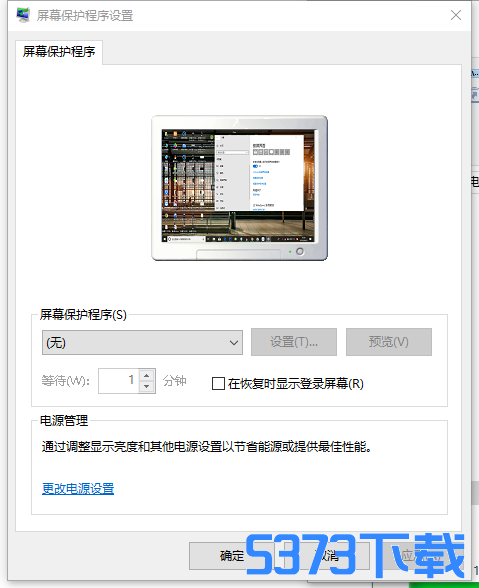
Task: Click the 设置(T)... button
Action: point(294,342)
